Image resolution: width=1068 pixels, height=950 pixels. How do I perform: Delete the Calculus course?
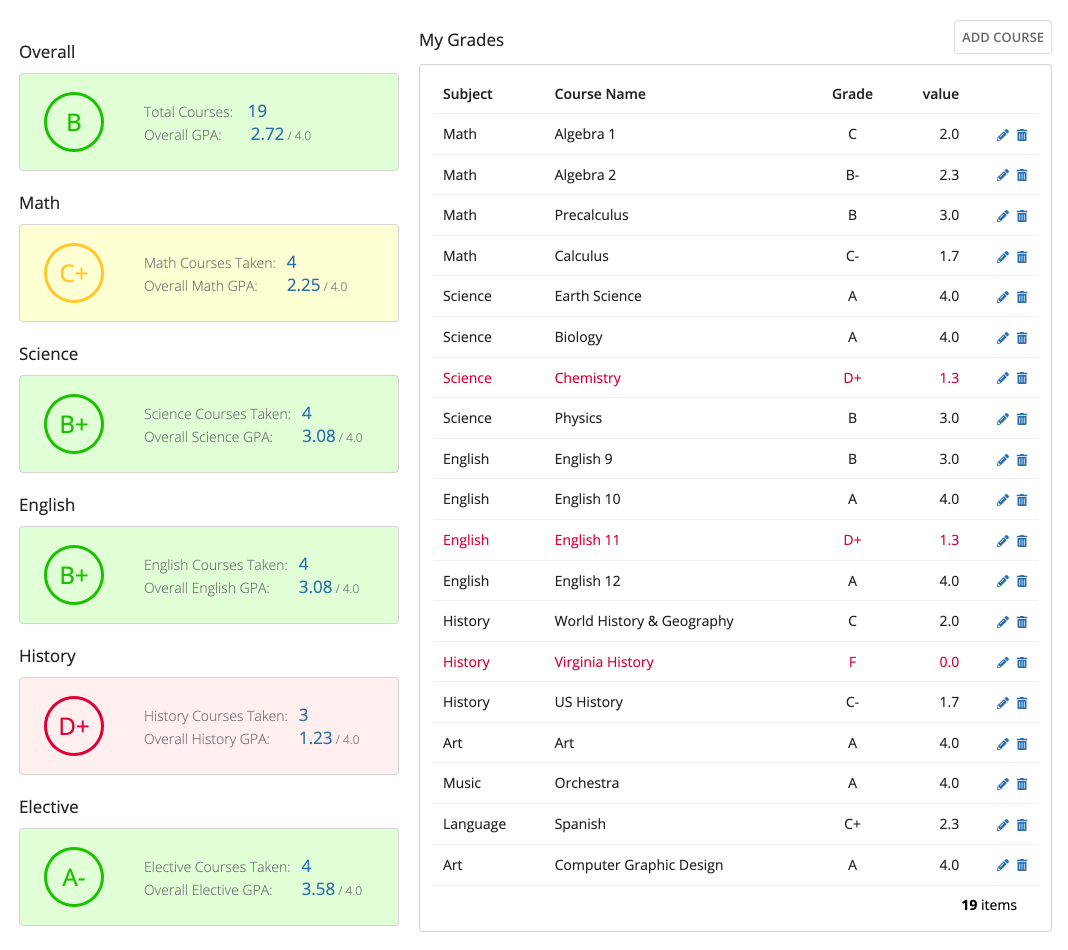pos(1021,256)
